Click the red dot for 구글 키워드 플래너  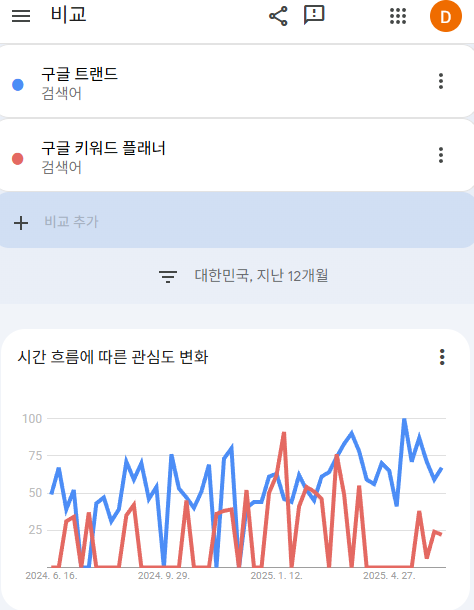(18, 159)
